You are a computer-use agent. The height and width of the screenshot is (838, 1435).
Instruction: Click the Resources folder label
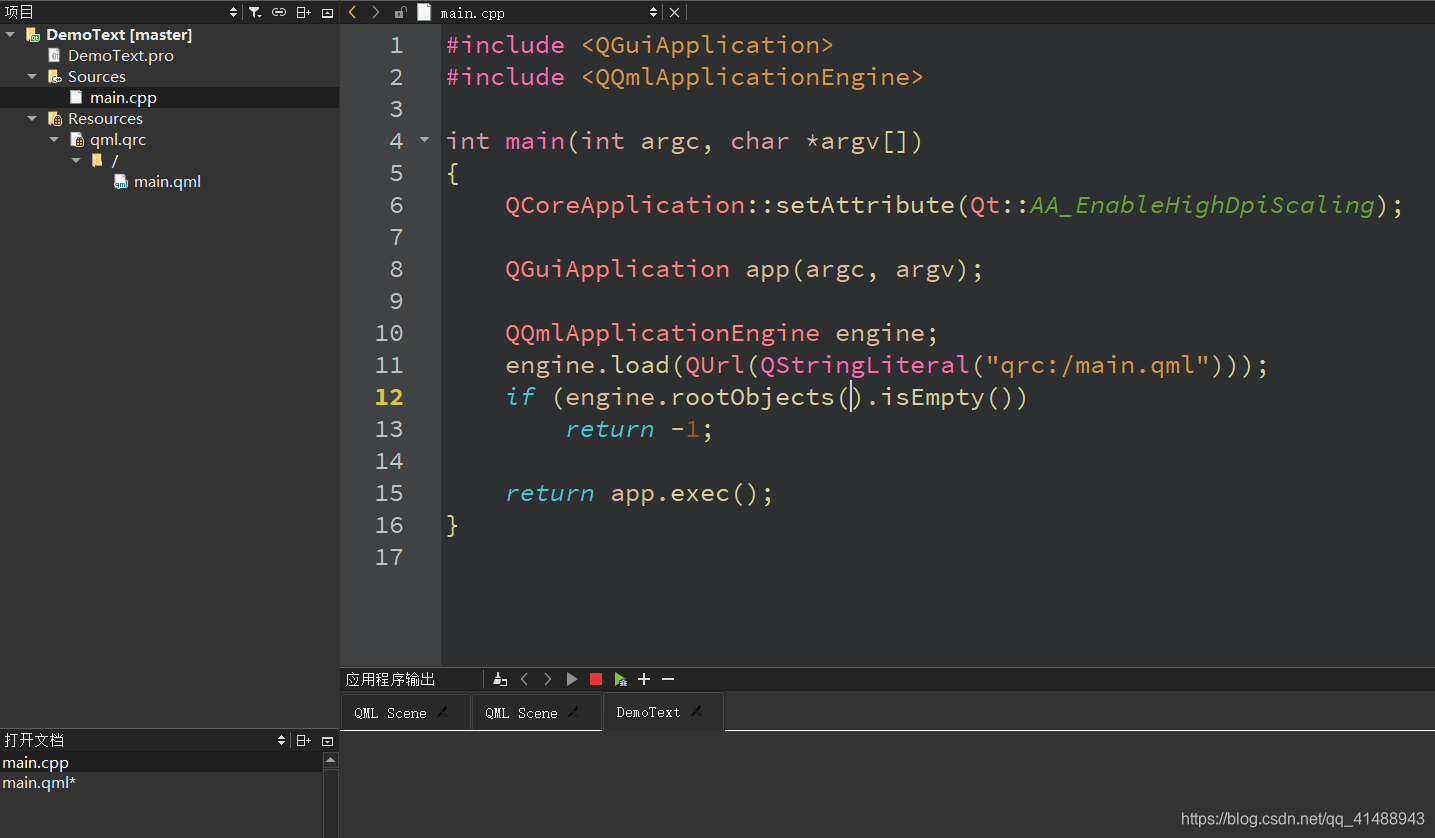point(105,118)
